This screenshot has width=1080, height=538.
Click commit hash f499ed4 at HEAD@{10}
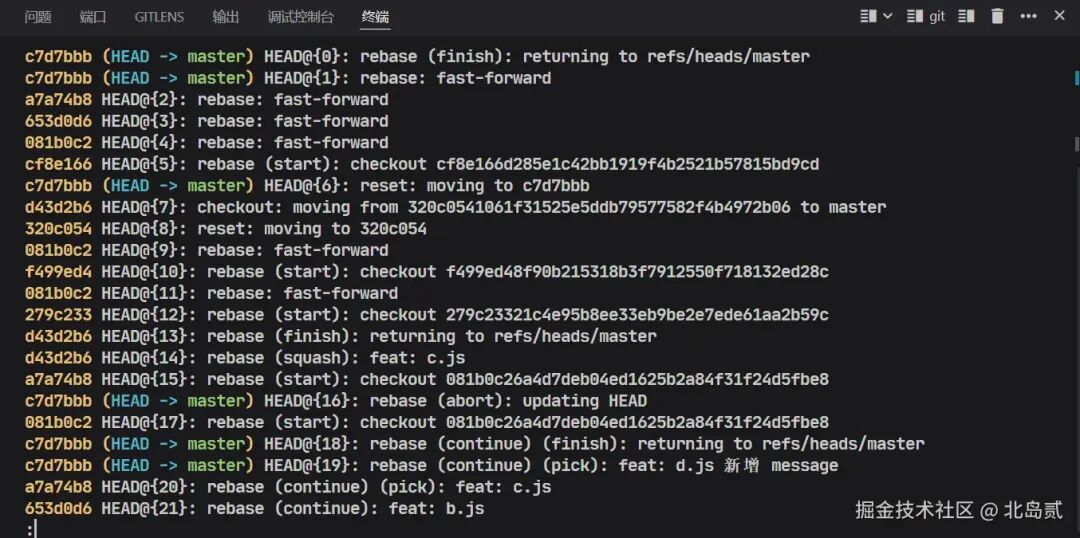coord(58,272)
